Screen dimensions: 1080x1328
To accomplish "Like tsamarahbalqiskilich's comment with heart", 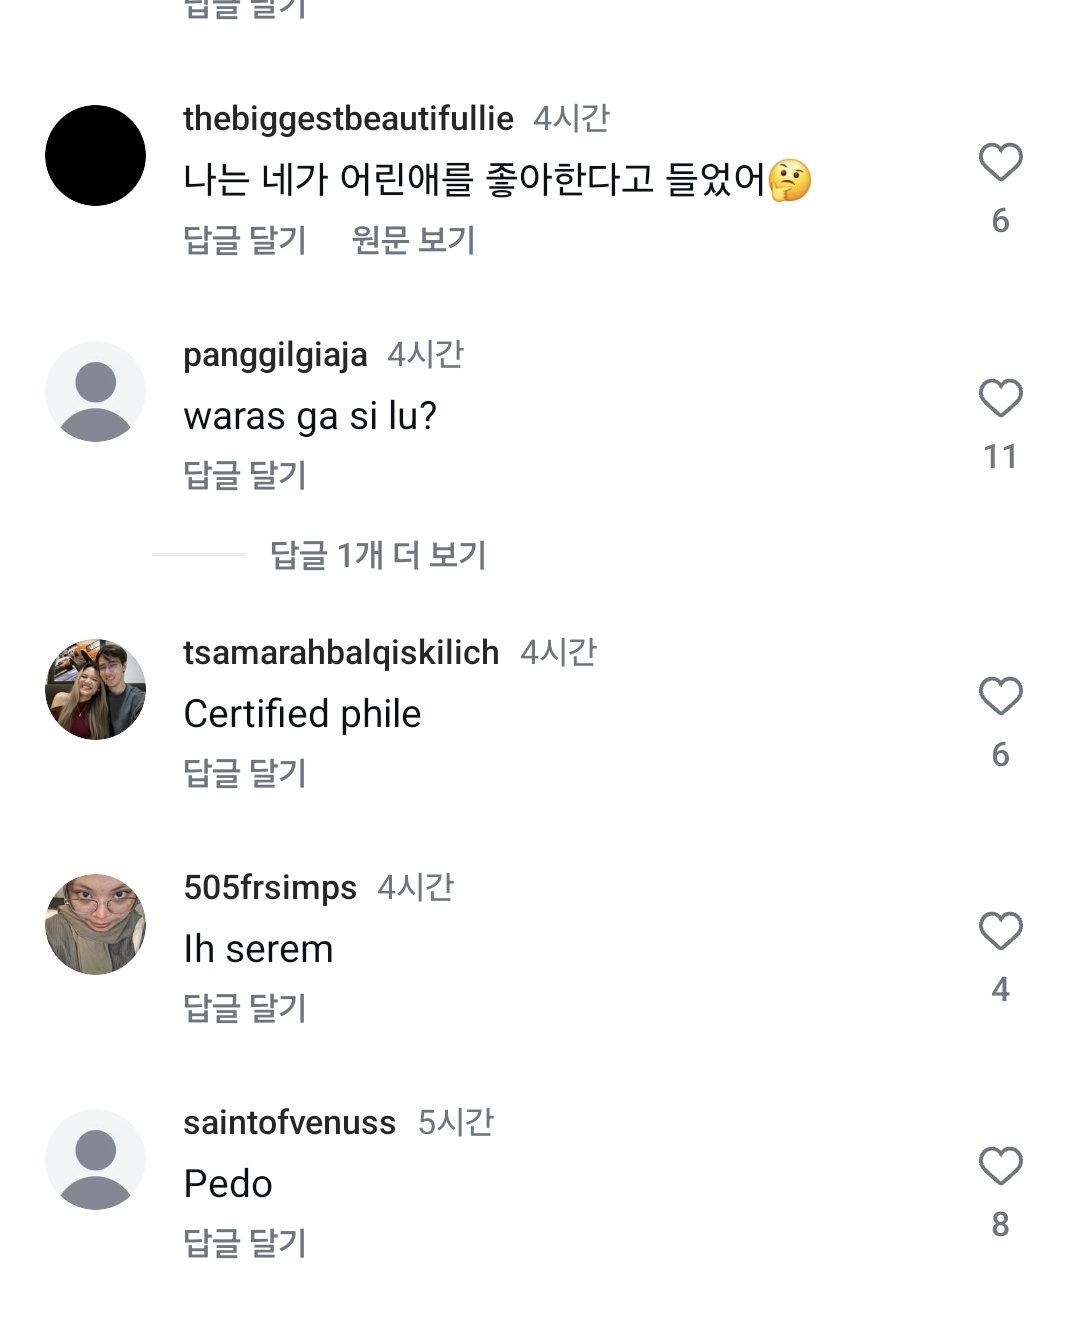I will coord(1000,696).
